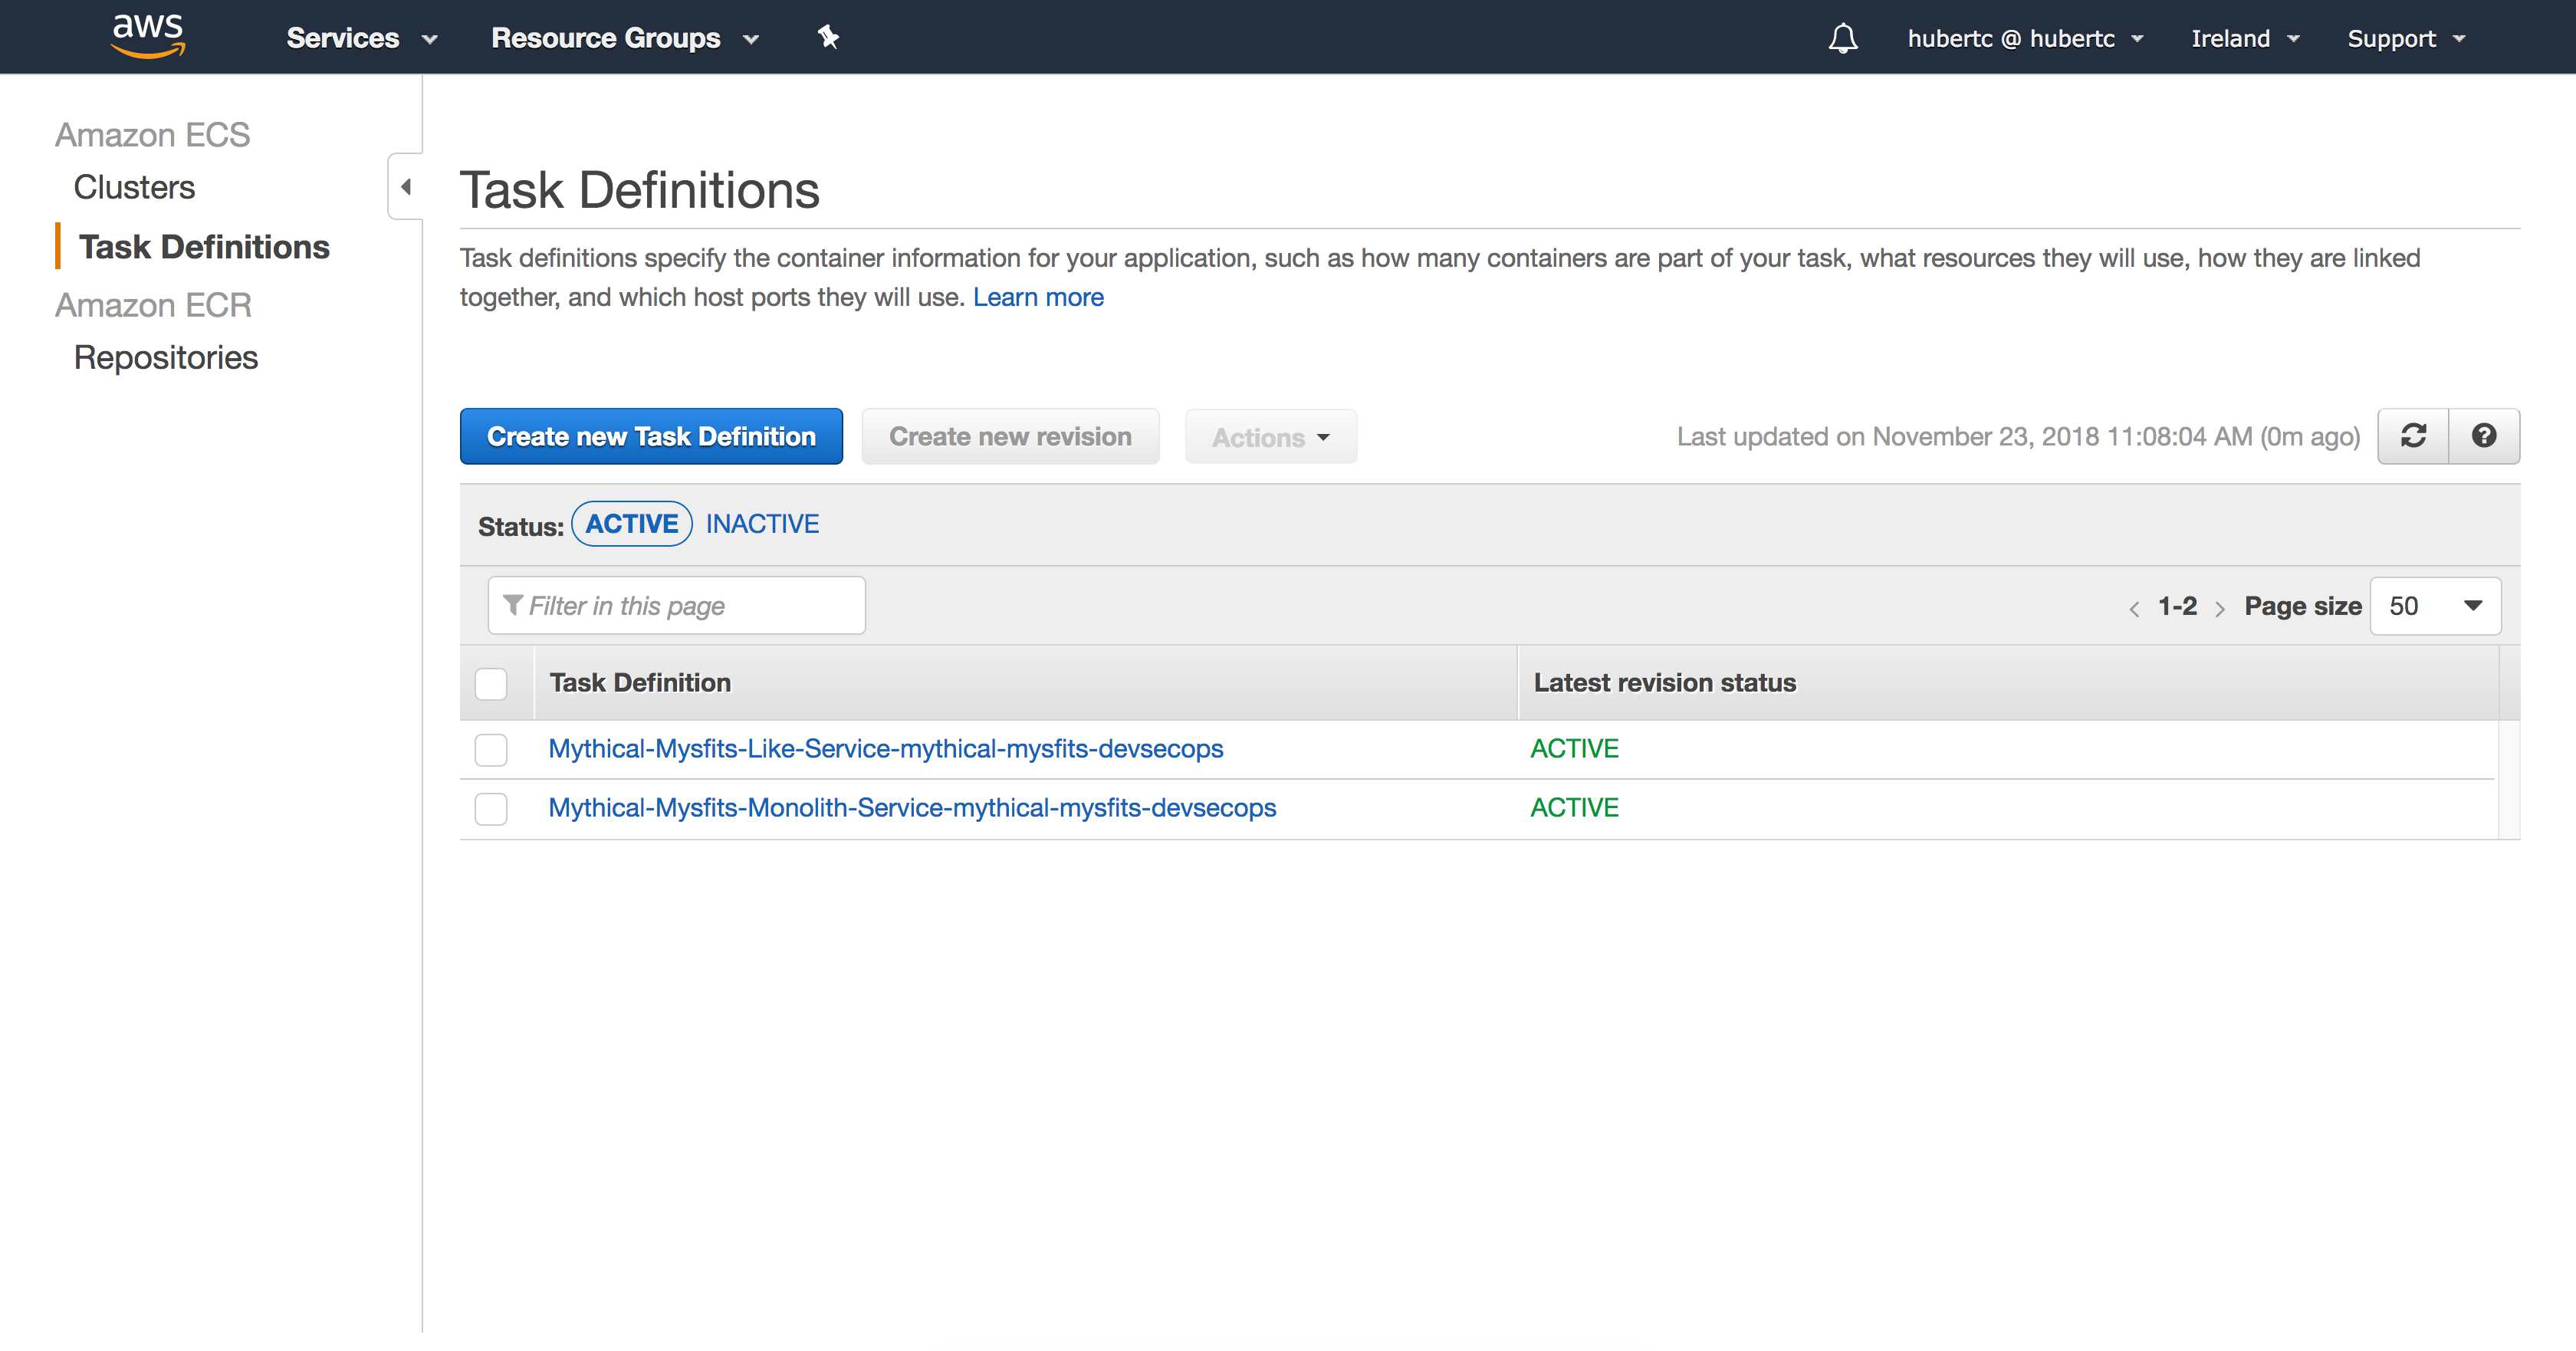This screenshot has width=2576, height=1351.
Task: Tick checkbox for Mythical-Mysfits-Like-Service row
Action: tap(491, 750)
